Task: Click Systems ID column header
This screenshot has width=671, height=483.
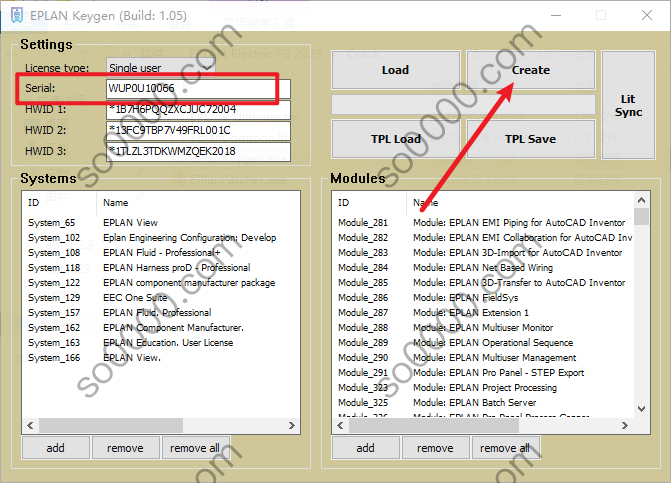Action: pyautogui.click(x=59, y=203)
